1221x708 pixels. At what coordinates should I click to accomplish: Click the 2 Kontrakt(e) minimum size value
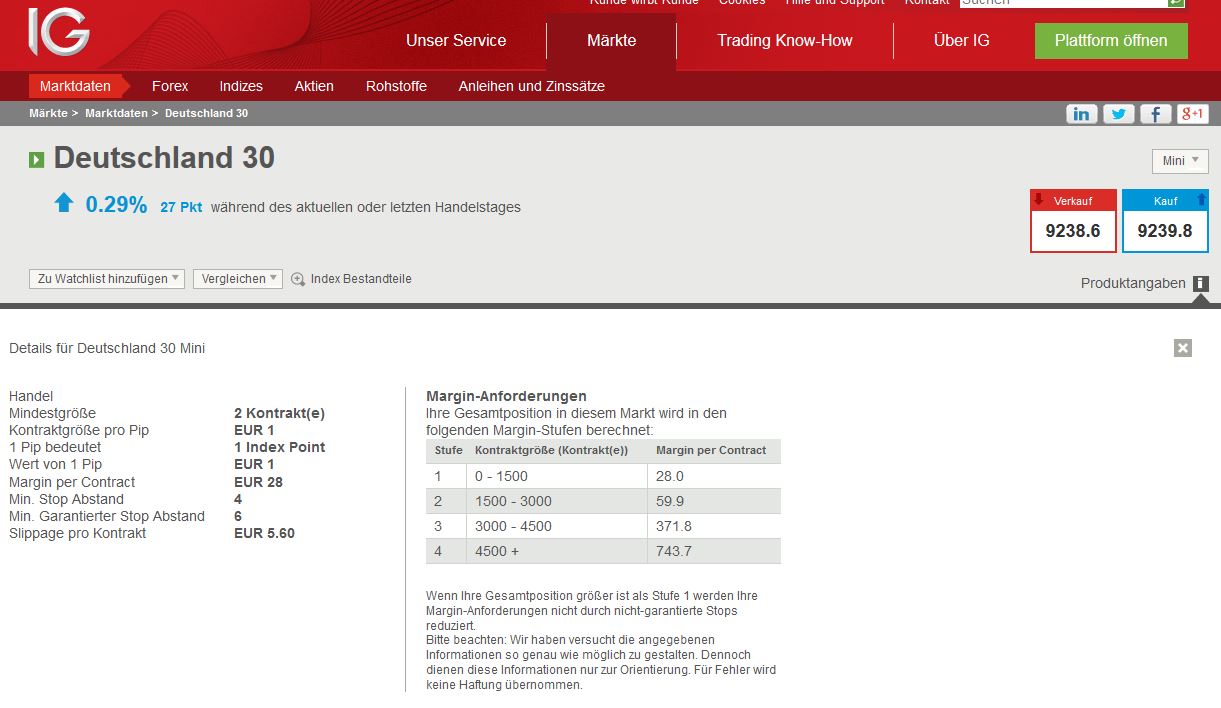pos(279,413)
